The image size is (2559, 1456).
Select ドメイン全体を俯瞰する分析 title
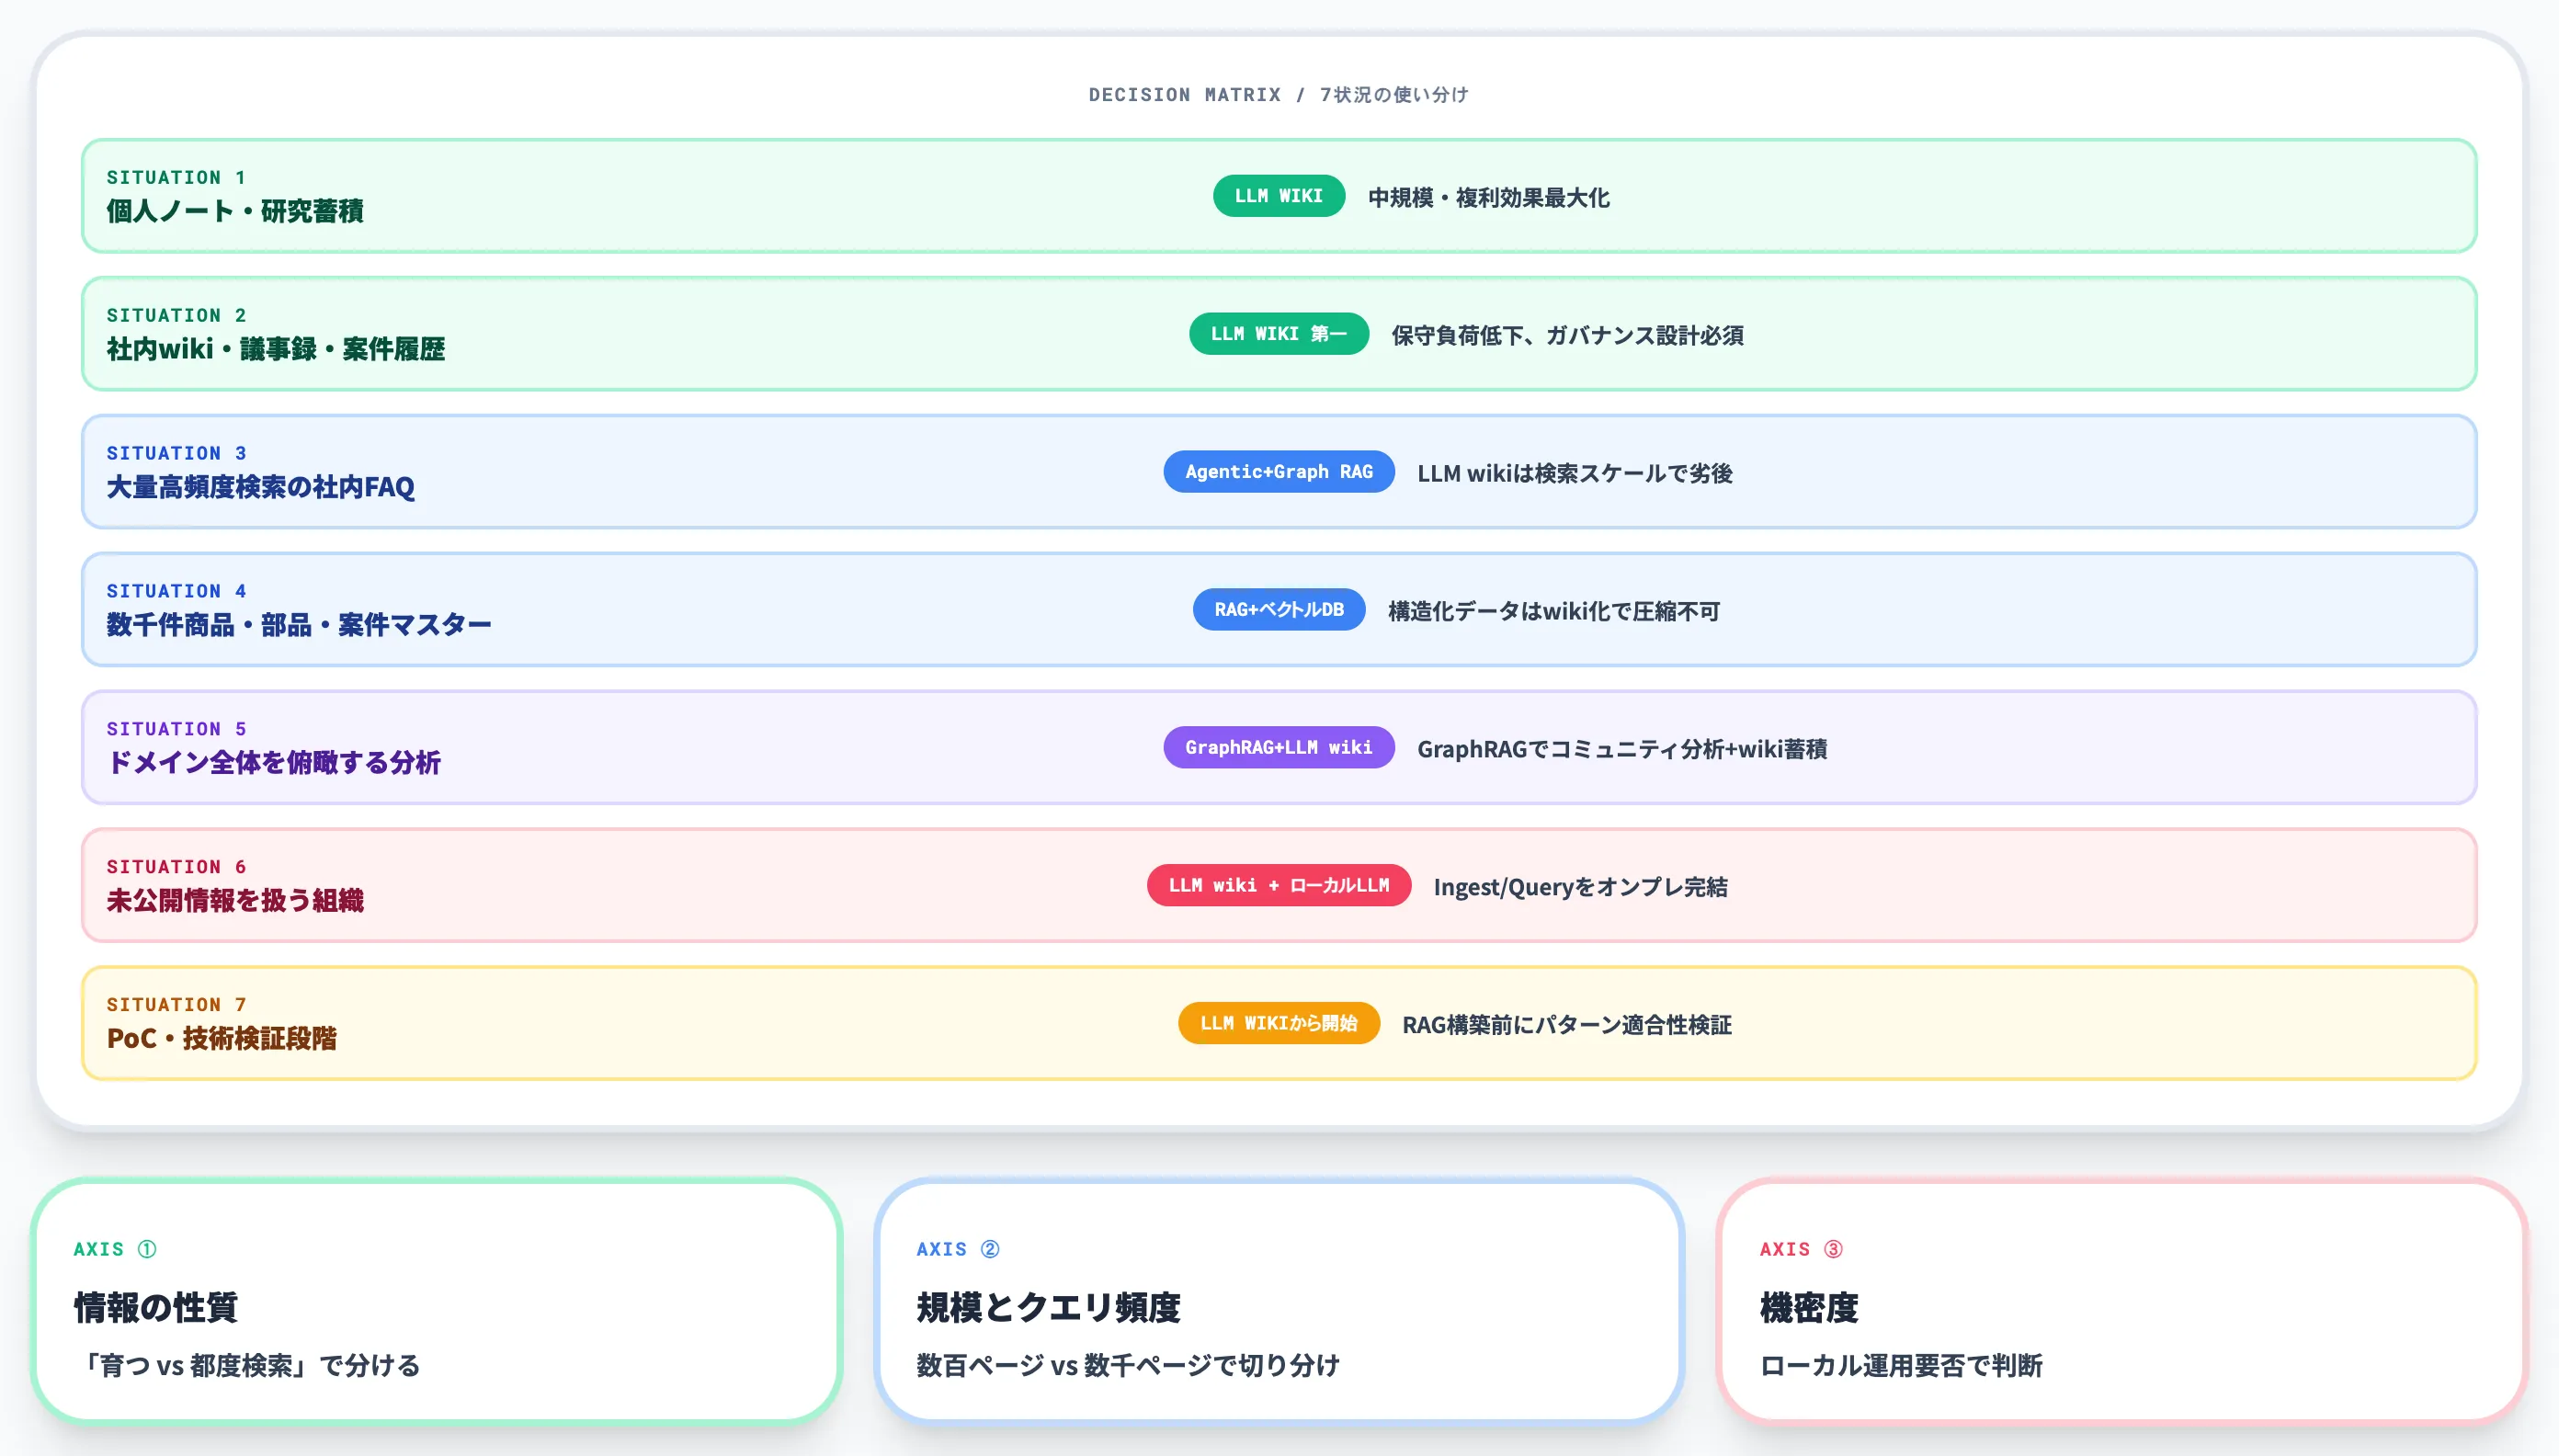pos(273,763)
